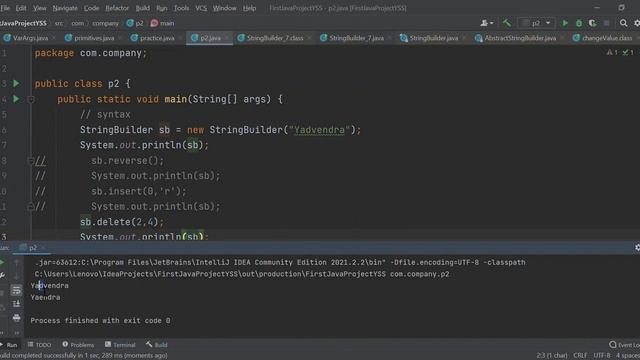This screenshot has width=640, height=360.
Task: Click the company breadcrumb
Action: point(105,23)
